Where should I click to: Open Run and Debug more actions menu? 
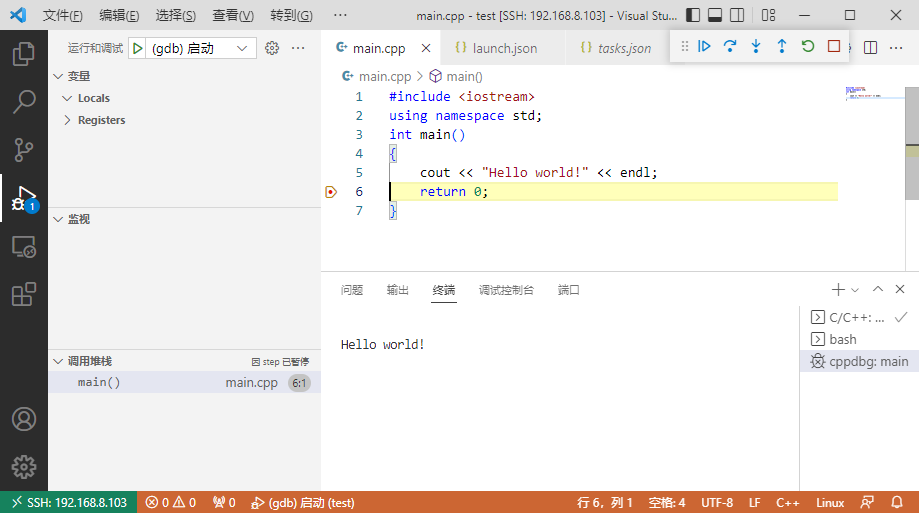298,48
